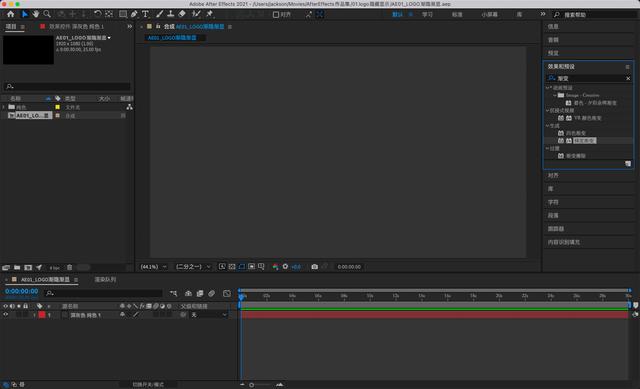Collapse the 生成 Generate effects group
Image resolution: width=640 pixels, height=389 pixels.
coord(548,126)
